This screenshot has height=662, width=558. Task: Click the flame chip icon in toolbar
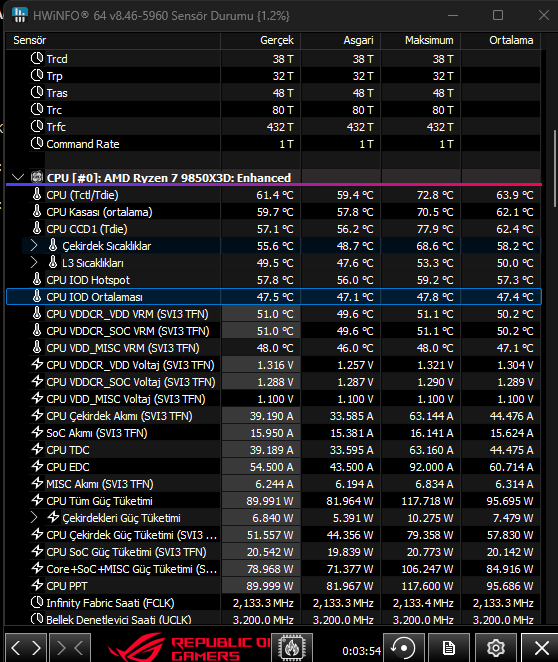pyautogui.click(x=292, y=647)
